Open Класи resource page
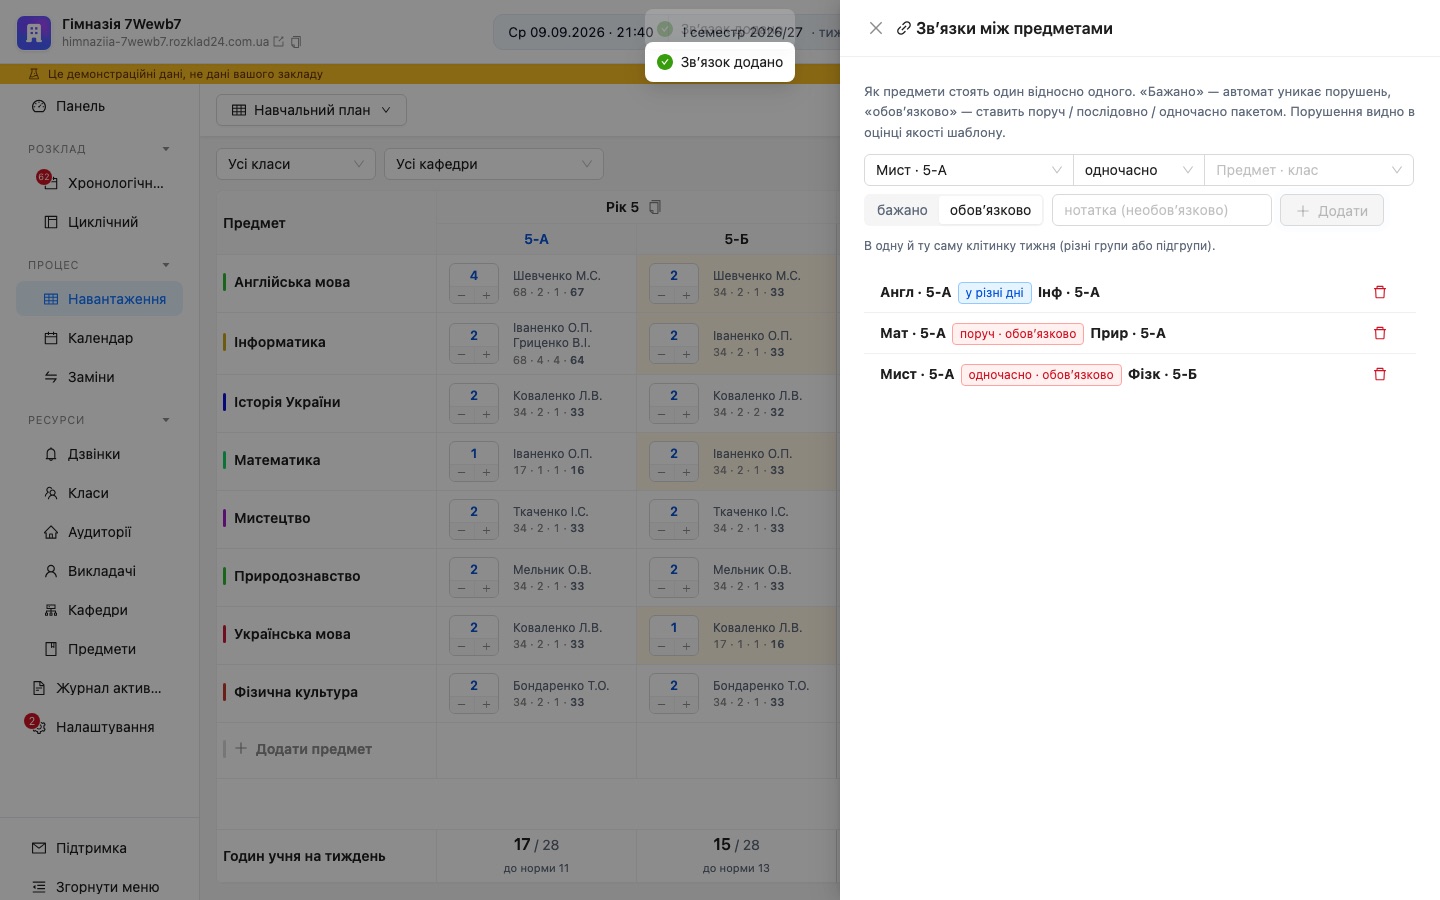Viewport: 1440px width, 900px height. click(x=99, y=493)
